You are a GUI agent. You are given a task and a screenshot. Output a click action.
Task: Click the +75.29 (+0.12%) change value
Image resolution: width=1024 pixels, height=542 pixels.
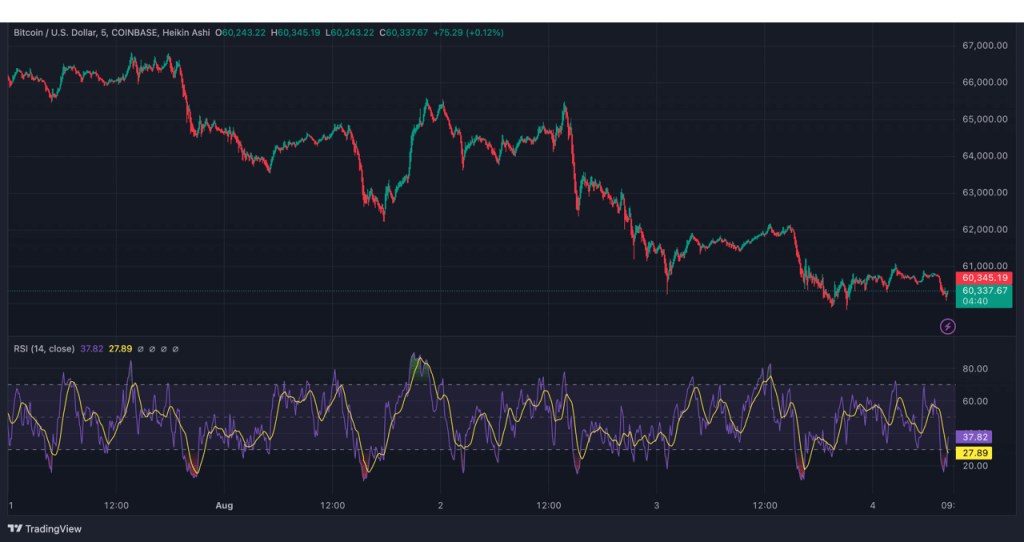tap(469, 32)
